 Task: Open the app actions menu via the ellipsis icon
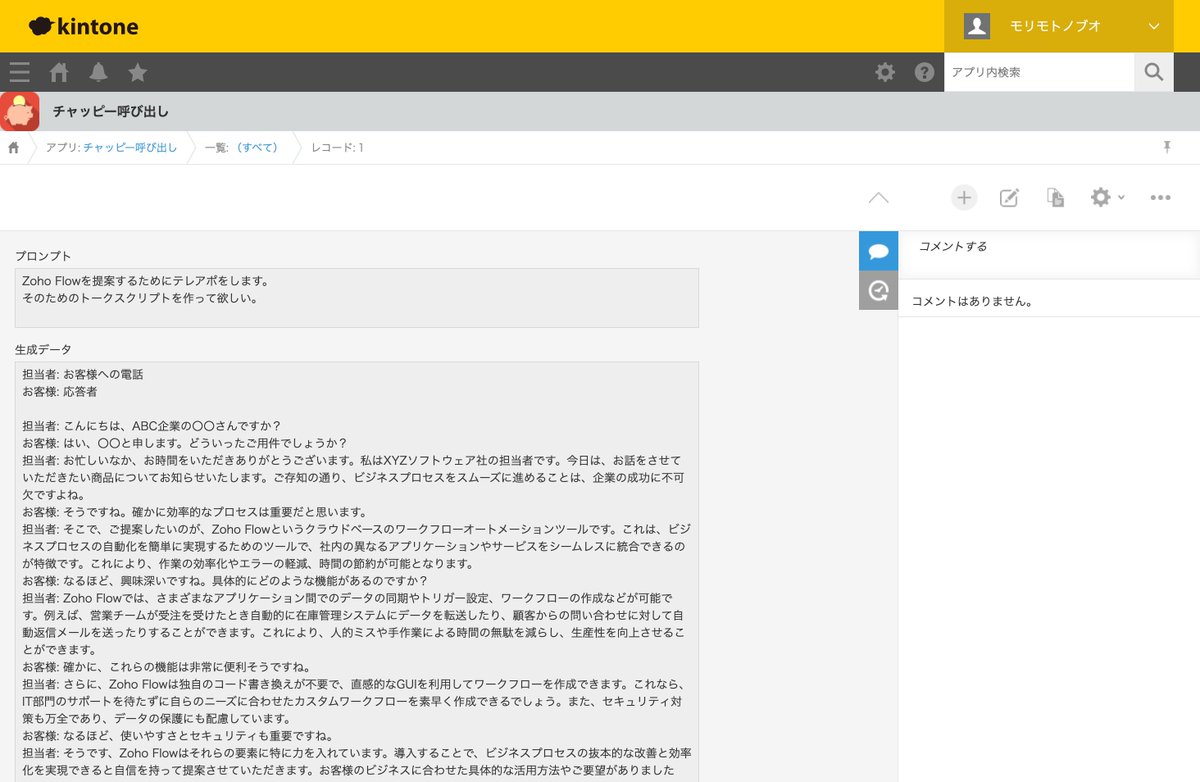[x=1159, y=197]
